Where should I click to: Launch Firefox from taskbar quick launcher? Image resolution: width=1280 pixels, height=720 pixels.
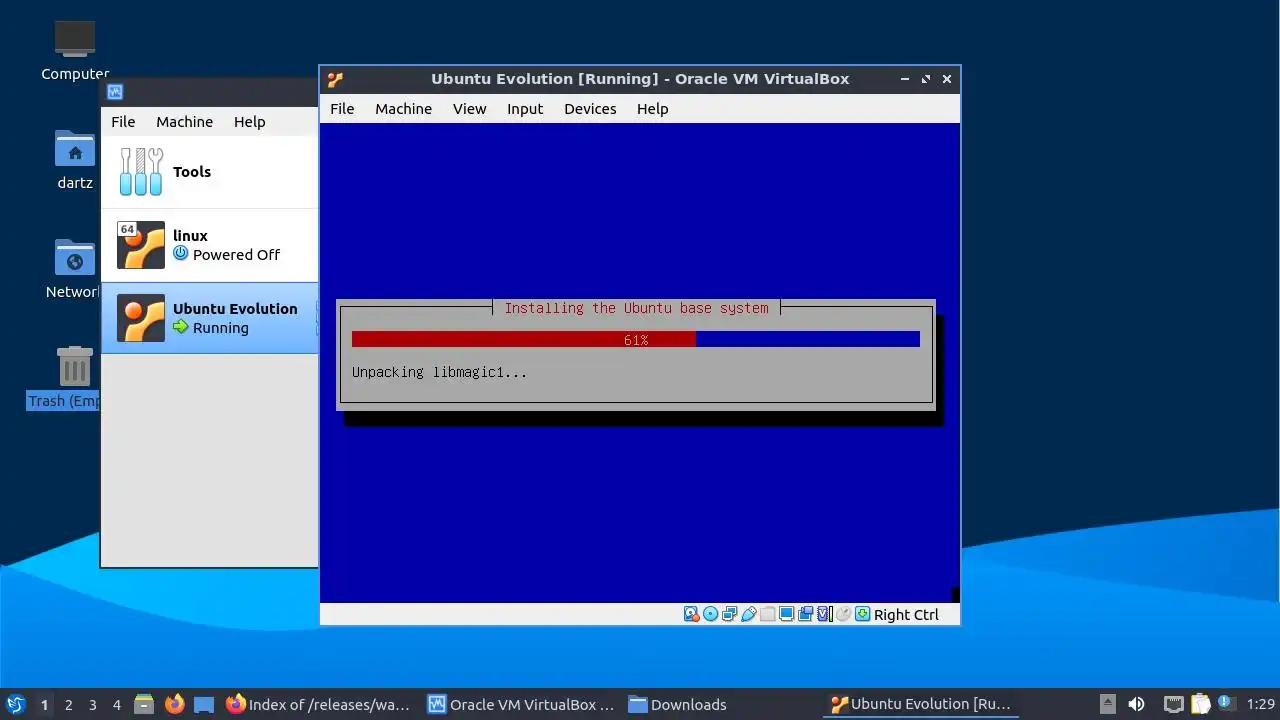pyautogui.click(x=174, y=704)
